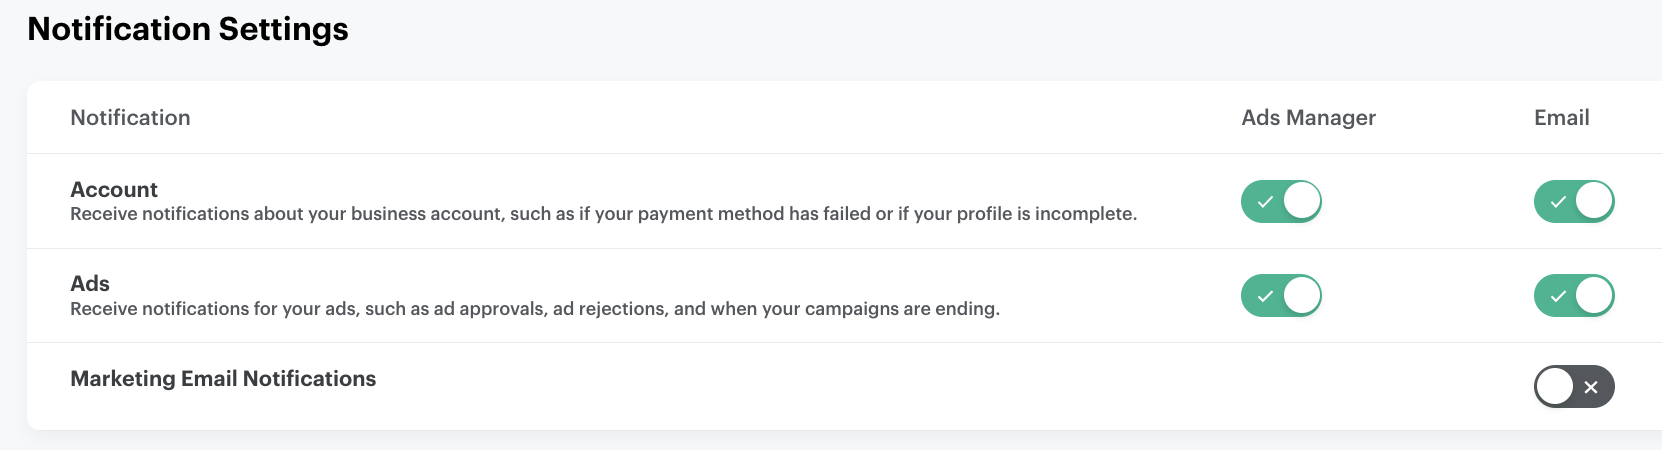Click white knob of Marketing Email switch
The height and width of the screenshot is (450, 1662).
[1555, 387]
